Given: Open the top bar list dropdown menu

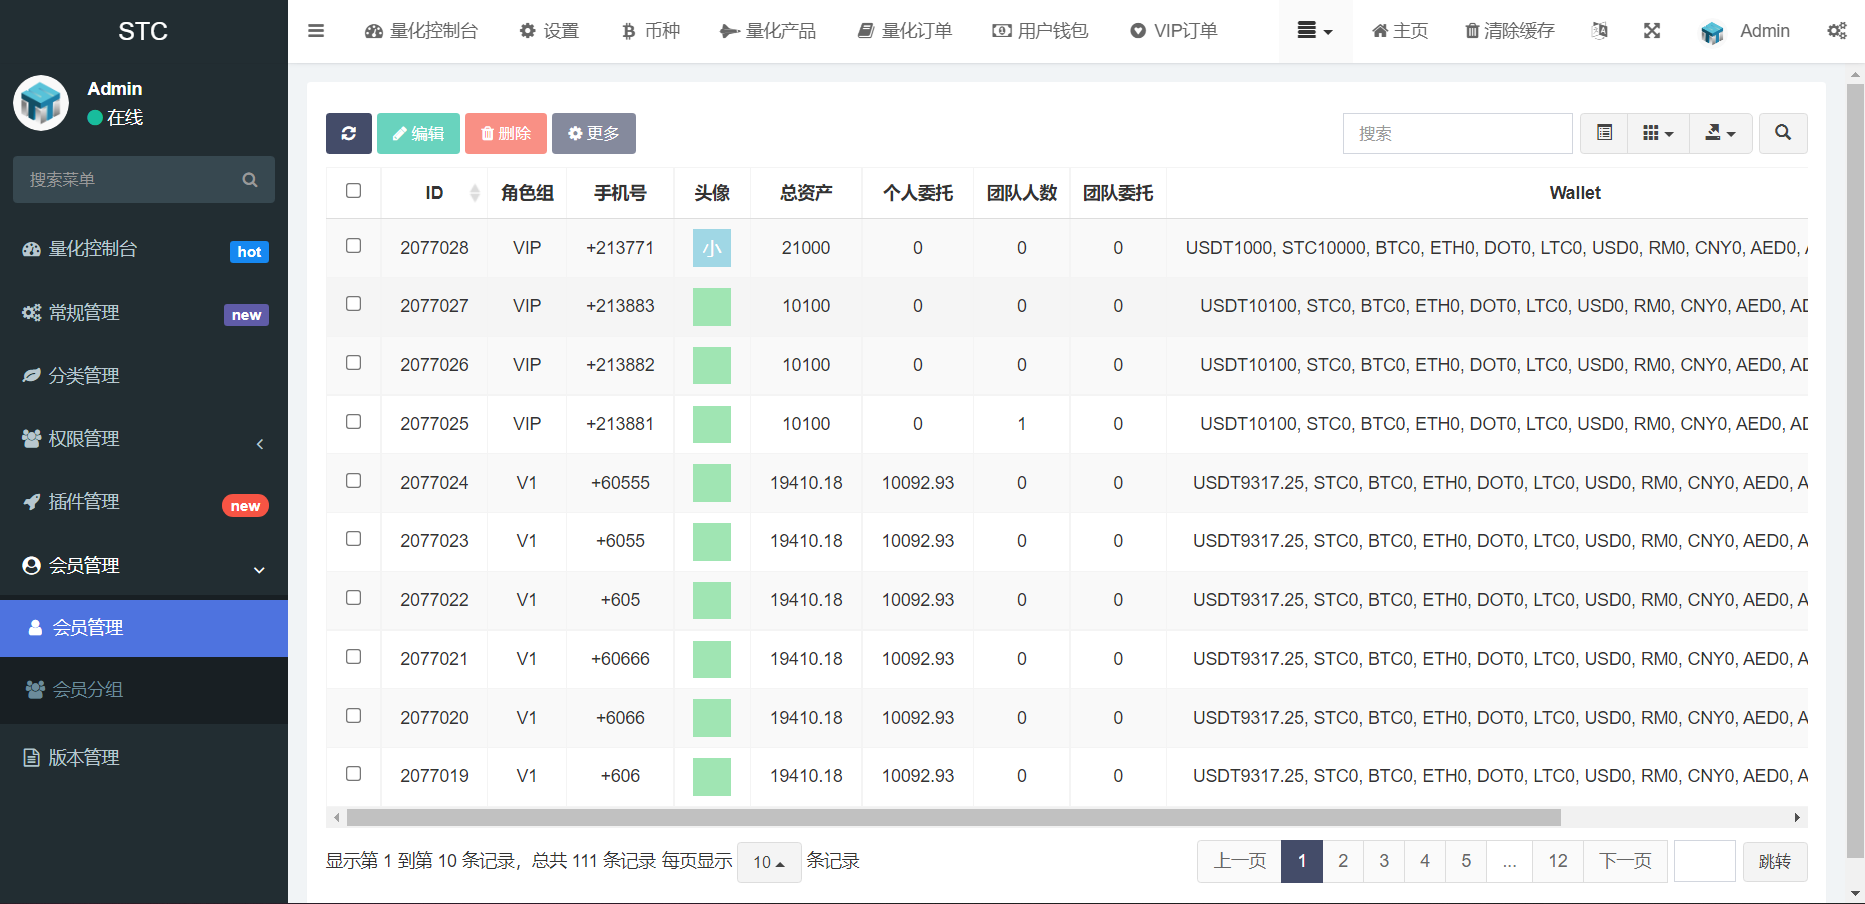Looking at the screenshot, I should tap(1315, 31).
